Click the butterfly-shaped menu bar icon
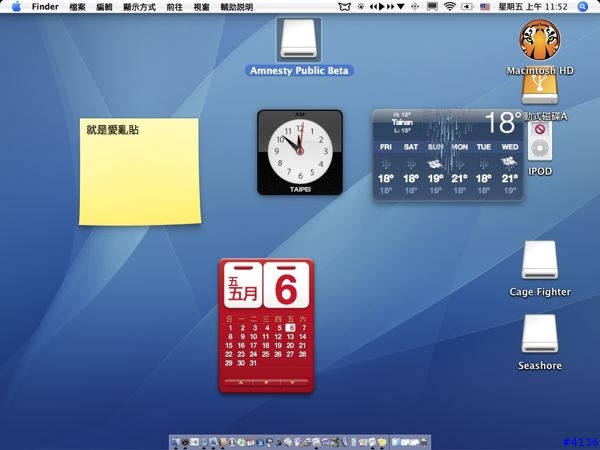Screen dimensions: 600x450 click(344, 7)
